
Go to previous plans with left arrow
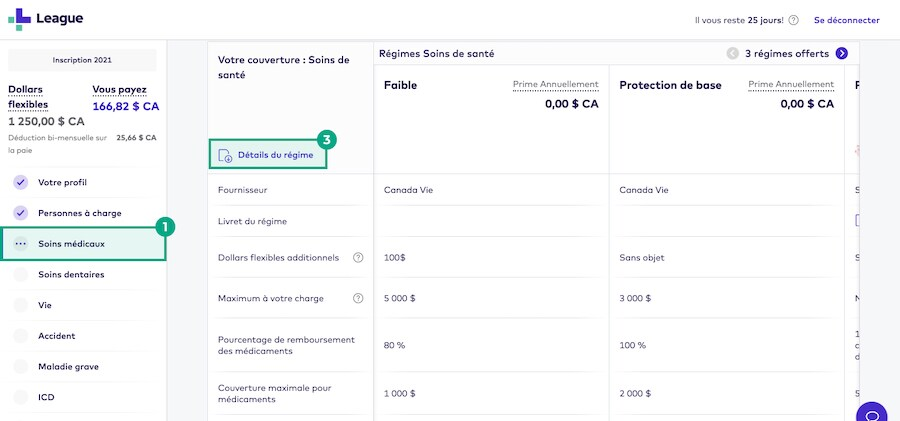pyautogui.click(x=733, y=53)
